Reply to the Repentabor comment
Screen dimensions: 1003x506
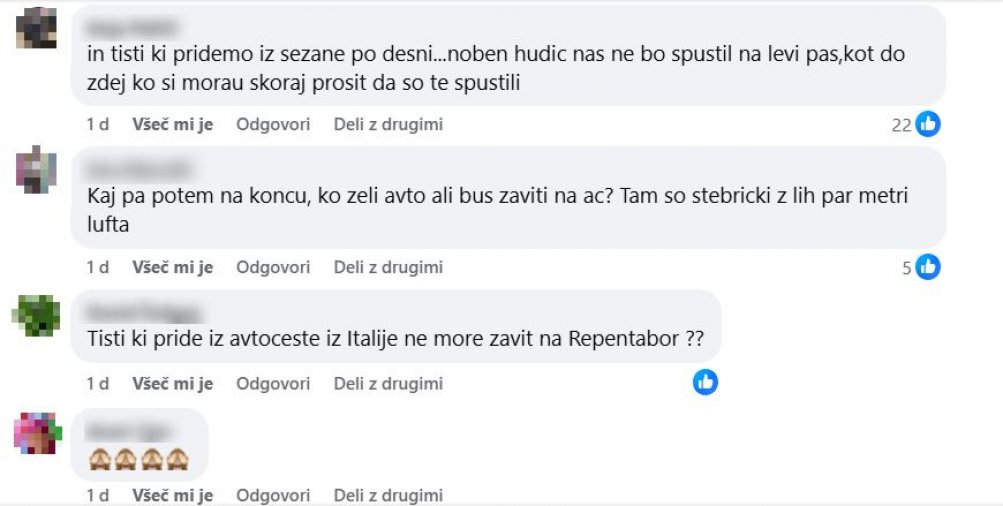coord(273,384)
